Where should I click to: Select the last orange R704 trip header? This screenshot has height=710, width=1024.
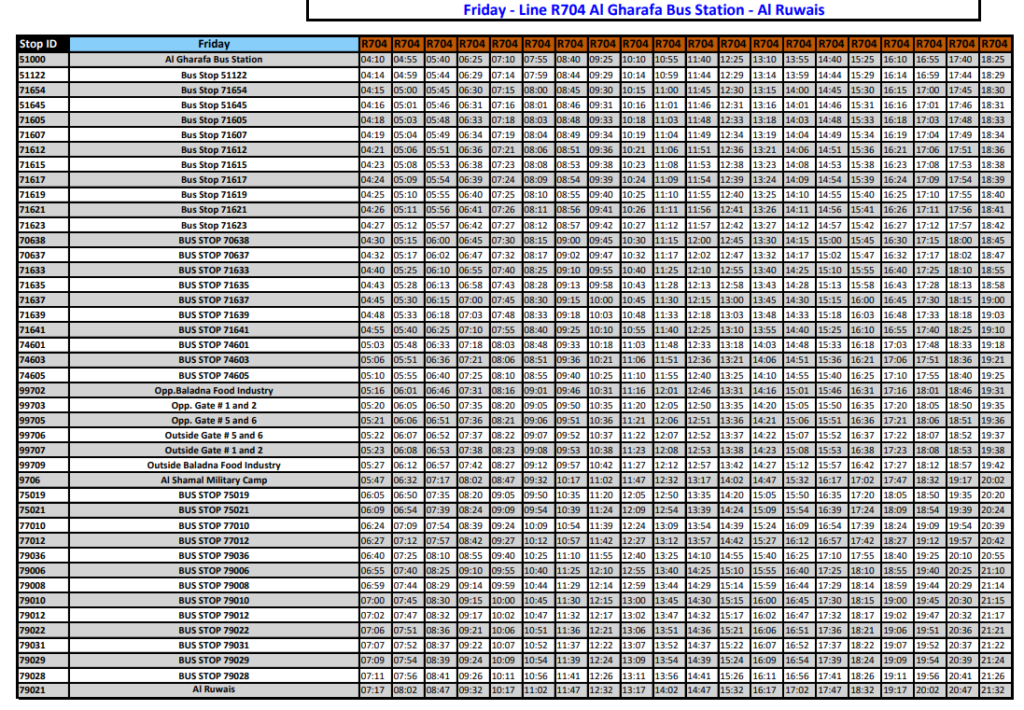(x=994, y=44)
